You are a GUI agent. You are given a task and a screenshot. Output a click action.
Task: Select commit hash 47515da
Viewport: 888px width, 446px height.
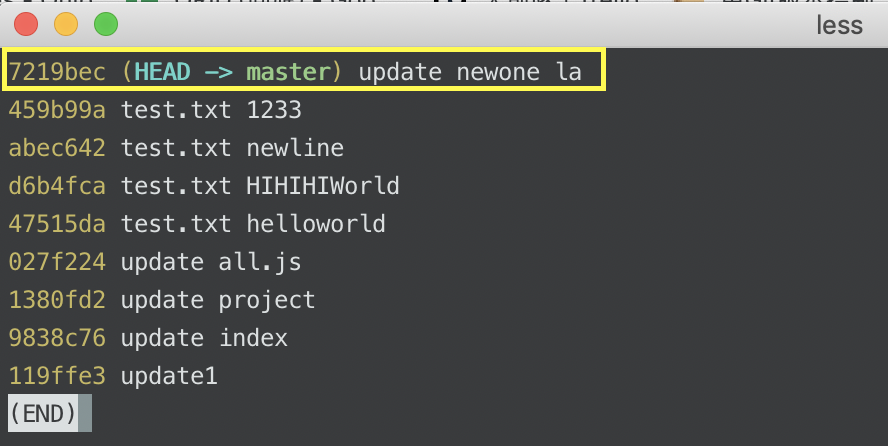point(57,224)
